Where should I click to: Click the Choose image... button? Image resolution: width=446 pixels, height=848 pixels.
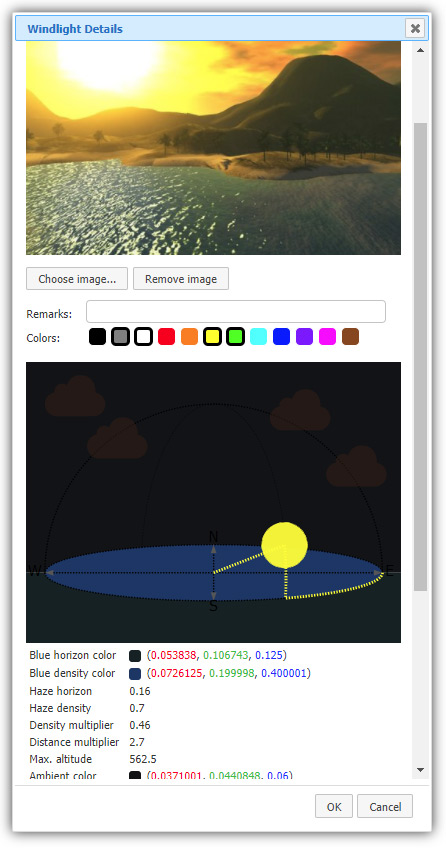click(77, 279)
